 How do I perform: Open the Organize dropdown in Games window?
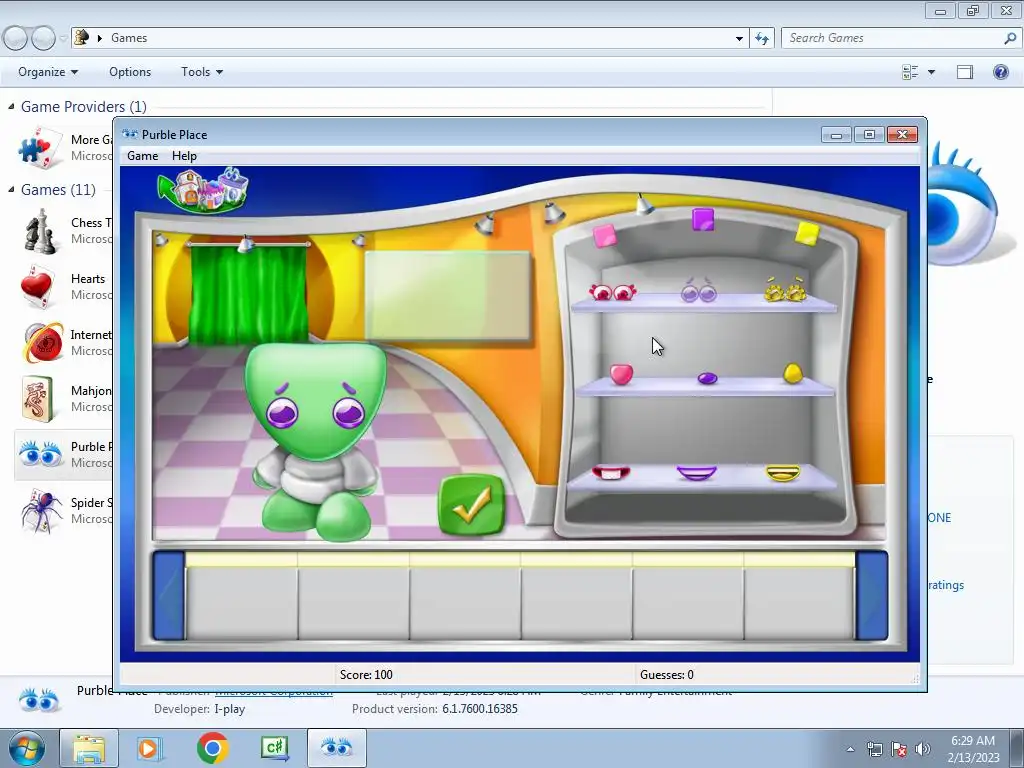coord(48,72)
